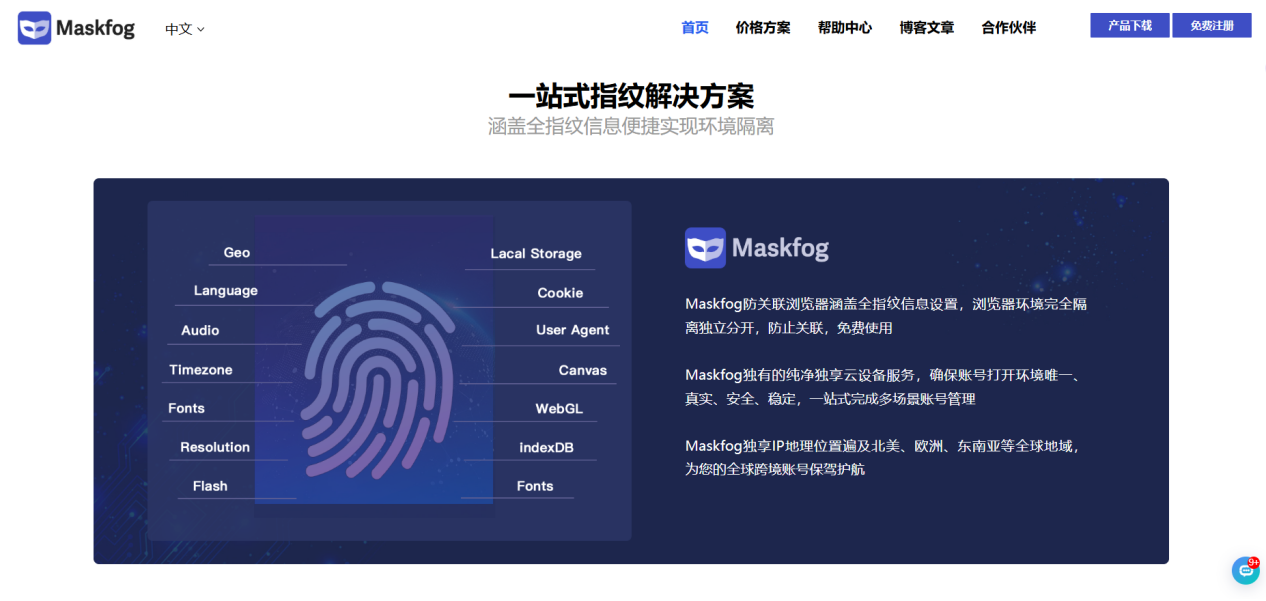The height and width of the screenshot is (601, 1266).
Task: Click the 一站式指纹解决方案 heading
Action: [631, 96]
